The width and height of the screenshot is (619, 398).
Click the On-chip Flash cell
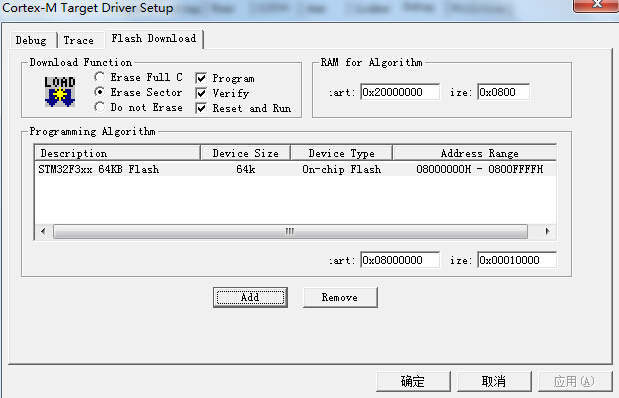pos(341,169)
